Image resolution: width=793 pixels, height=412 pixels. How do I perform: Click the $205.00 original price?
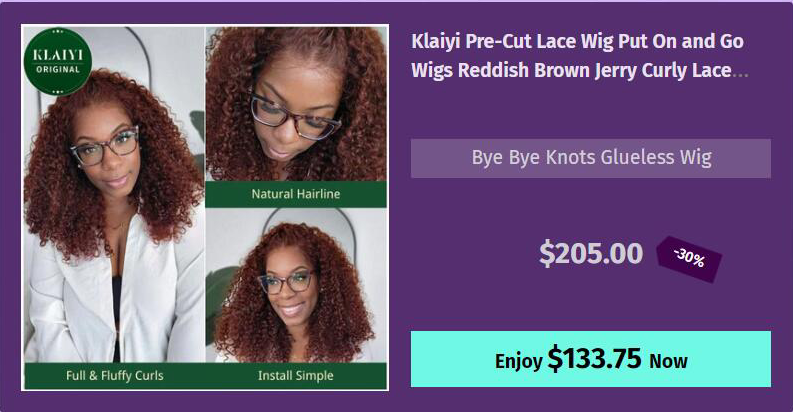591,253
